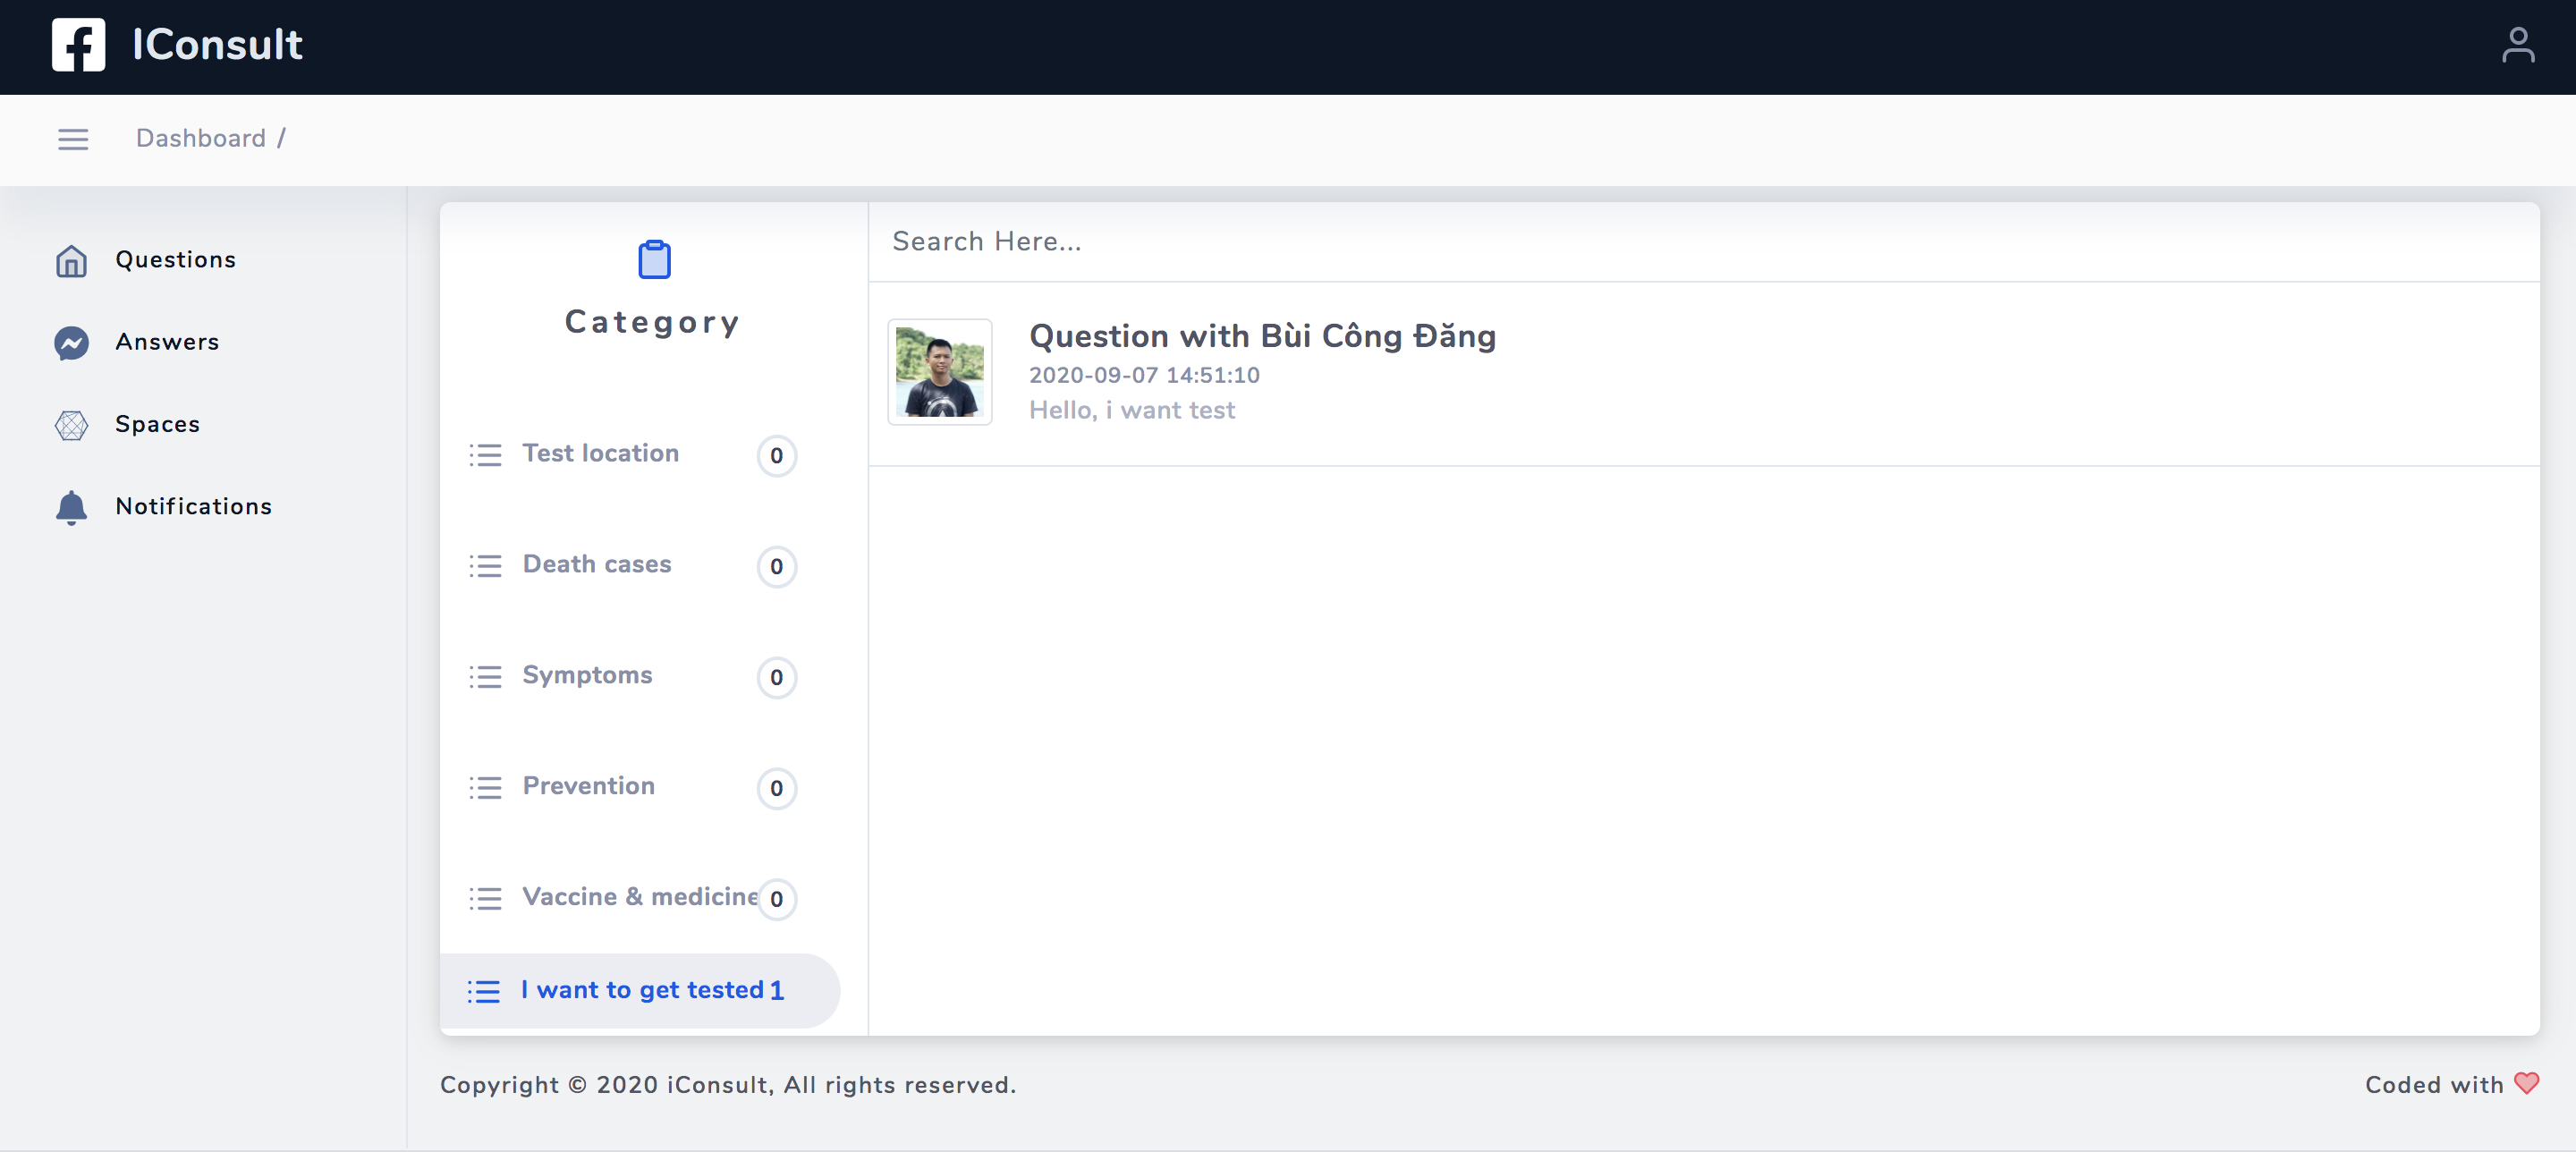2576x1152 pixels.
Task: Toggle the hamburger sidebar menu
Action: (73, 139)
